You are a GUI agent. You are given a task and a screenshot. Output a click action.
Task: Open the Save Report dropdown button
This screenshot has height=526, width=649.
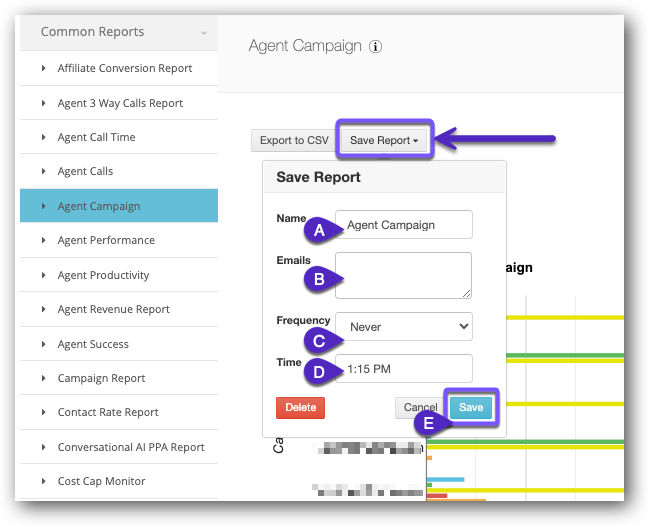click(x=384, y=140)
